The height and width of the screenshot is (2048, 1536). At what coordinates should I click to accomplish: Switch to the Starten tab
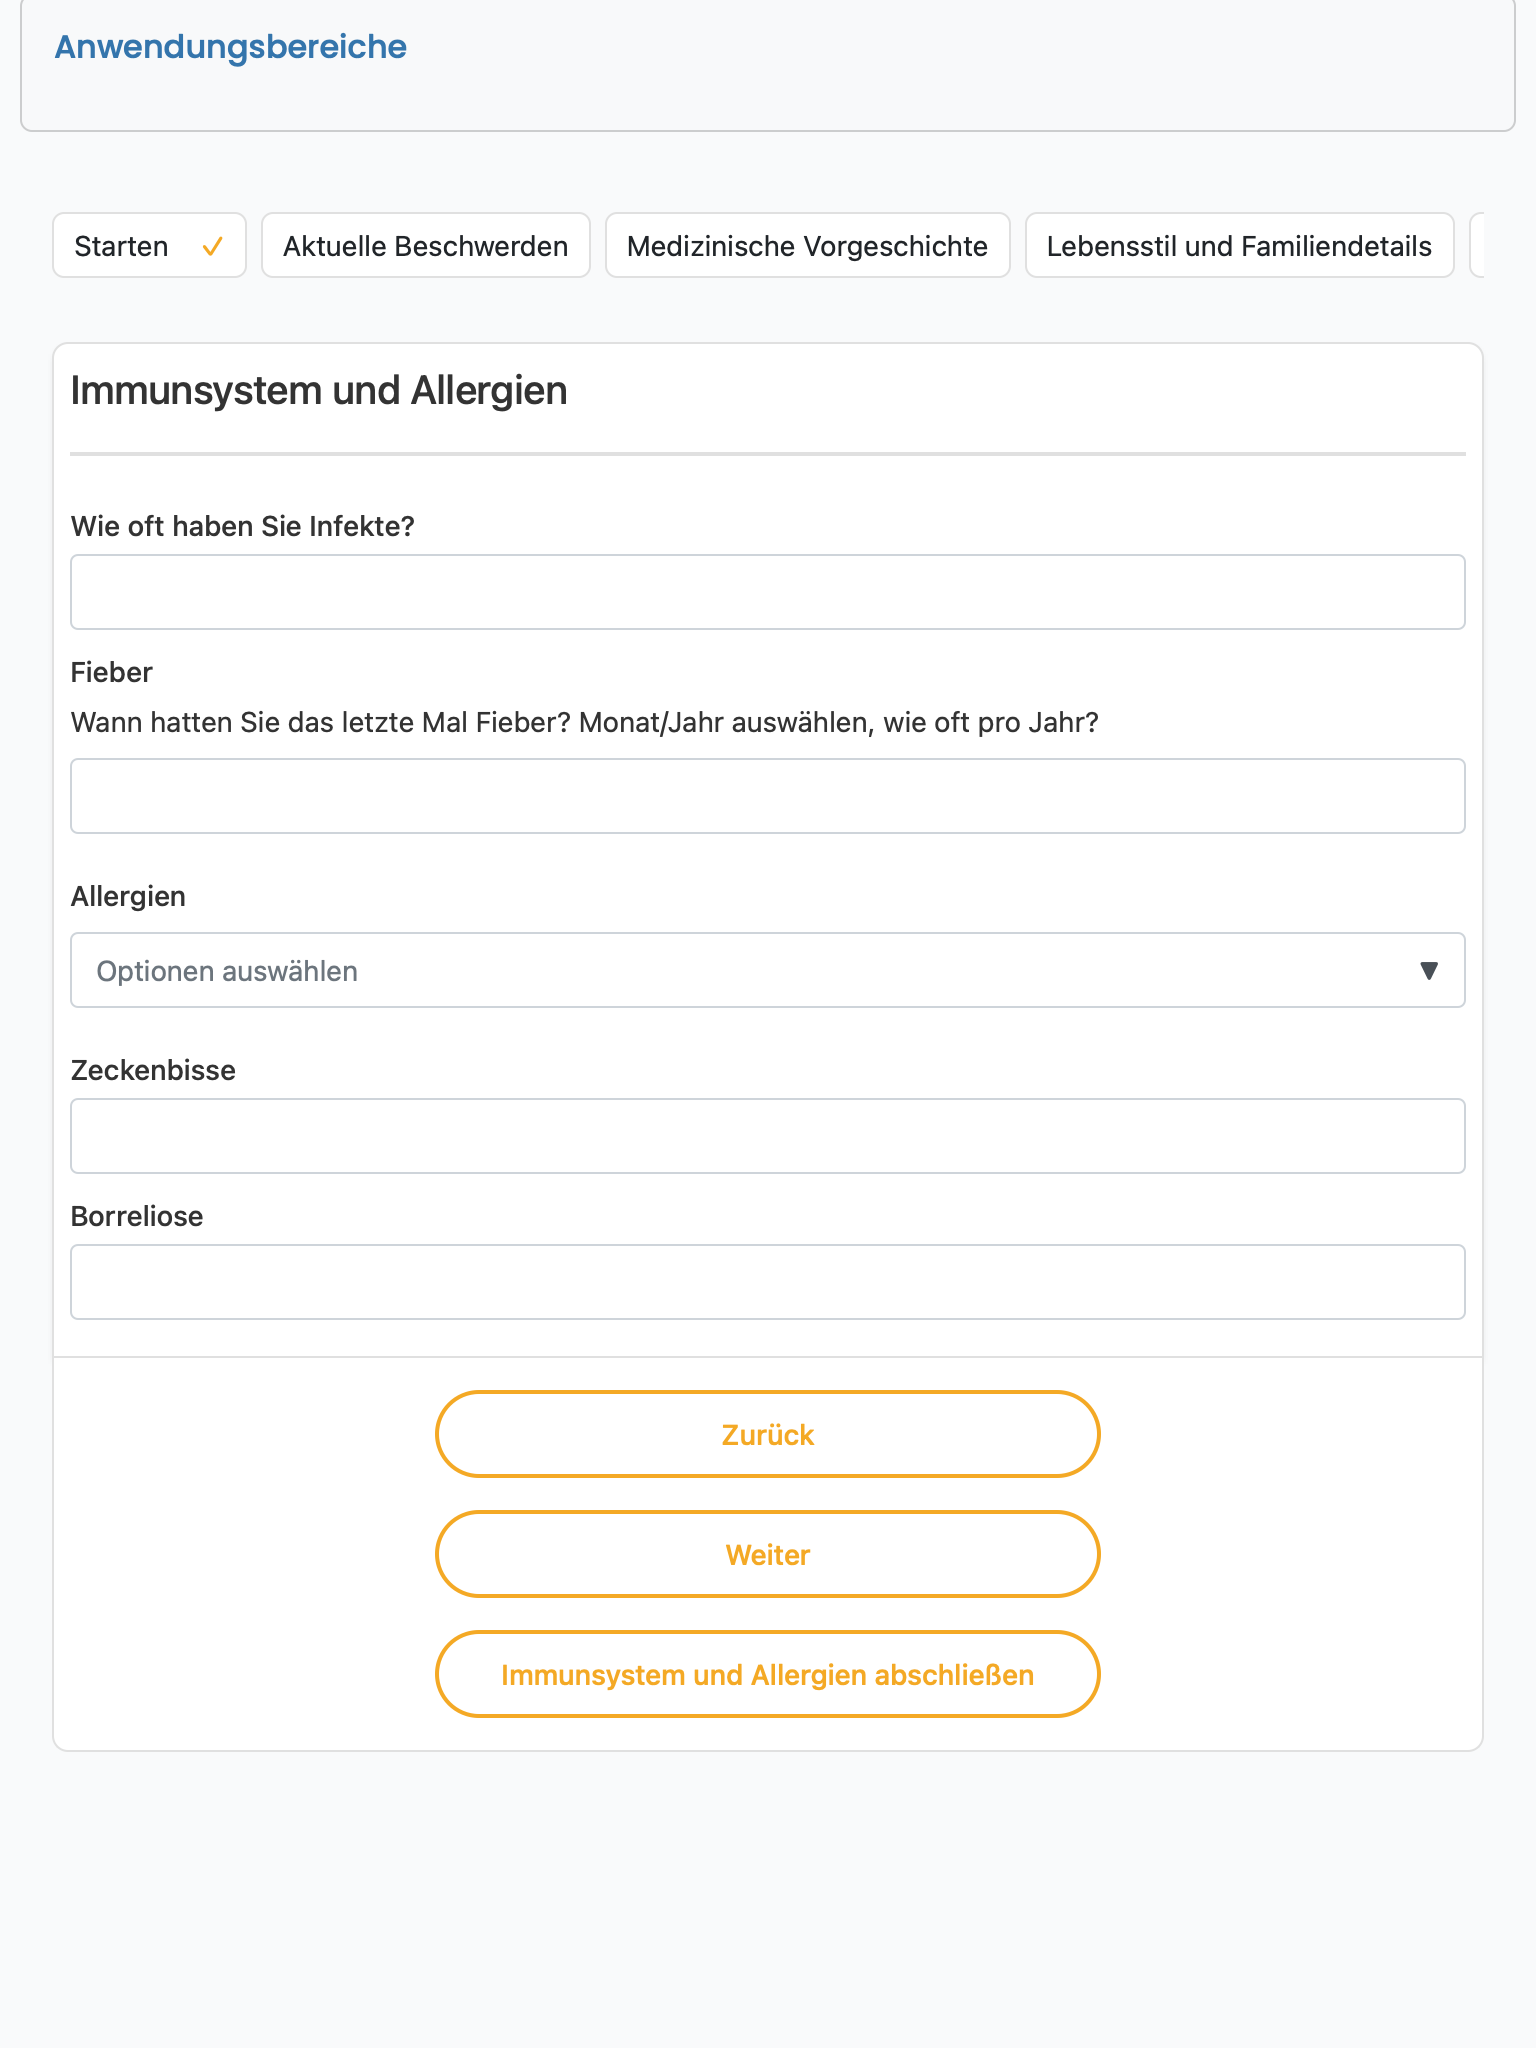pos(149,245)
